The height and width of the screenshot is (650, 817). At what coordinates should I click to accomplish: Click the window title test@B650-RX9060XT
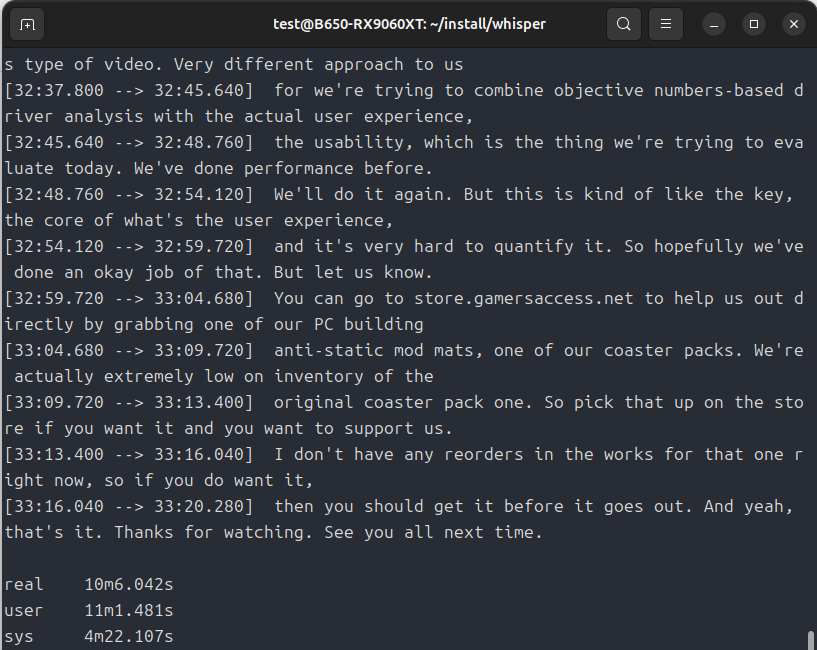408,24
